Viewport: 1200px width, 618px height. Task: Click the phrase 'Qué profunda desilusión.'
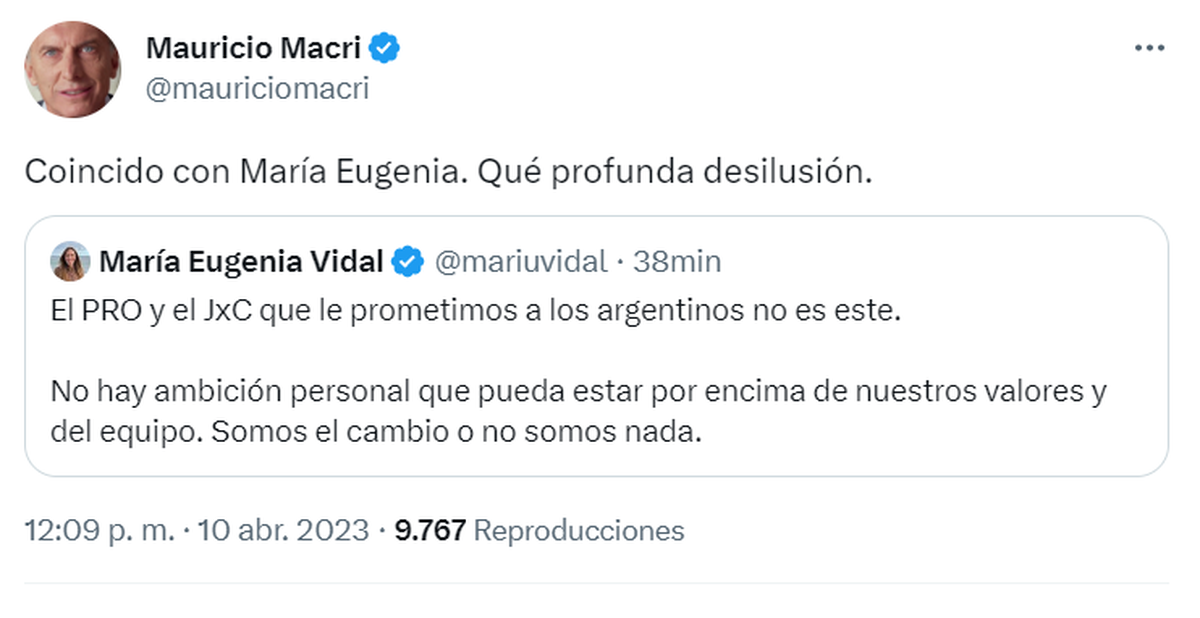[675, 172]
